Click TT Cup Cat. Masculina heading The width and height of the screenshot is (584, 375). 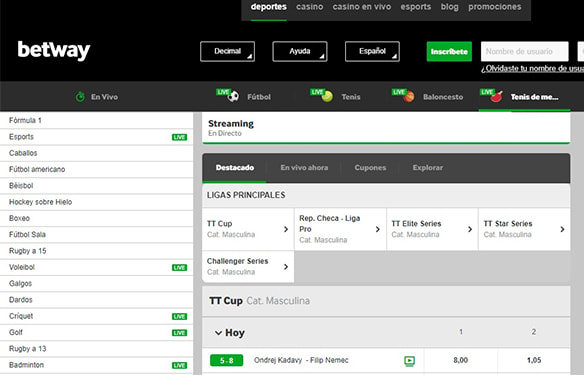click(259, 301)
